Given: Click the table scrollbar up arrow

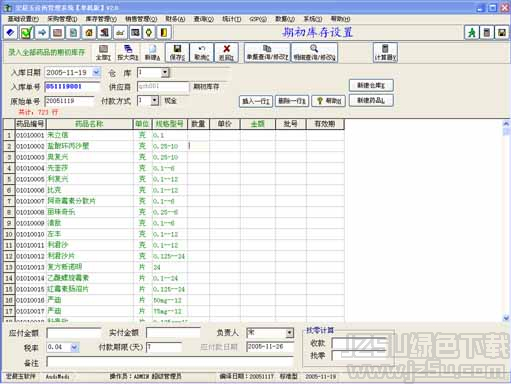Looking at the screenshot, I should [x=506, y=124].
